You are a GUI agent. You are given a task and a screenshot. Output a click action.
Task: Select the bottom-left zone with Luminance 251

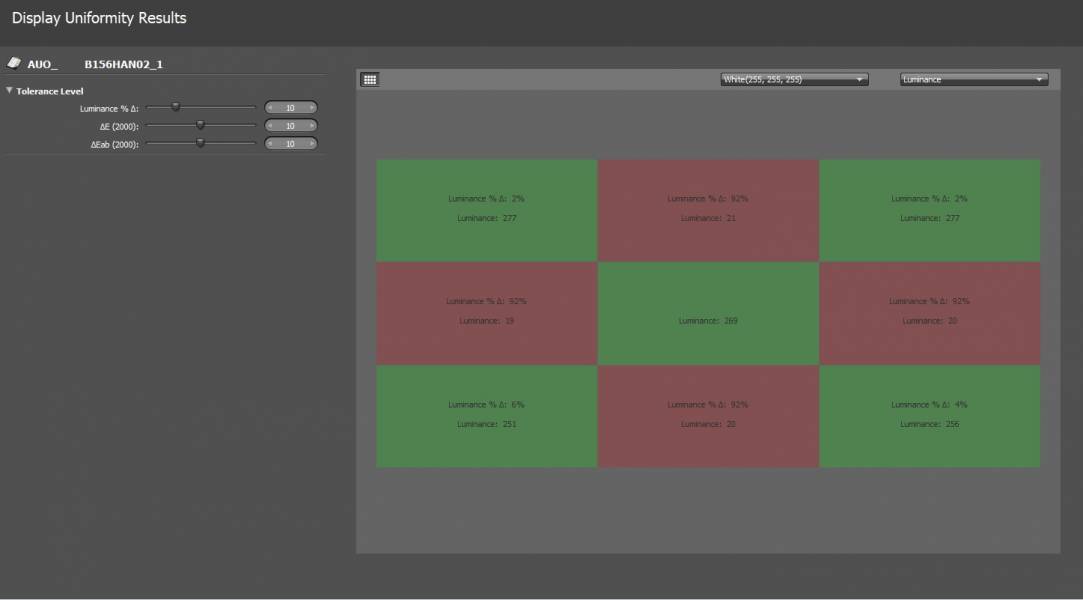[486, 416]
